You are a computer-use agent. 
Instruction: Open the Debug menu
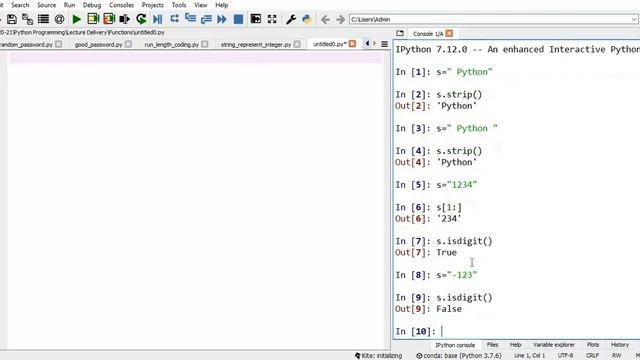[92, 5]
